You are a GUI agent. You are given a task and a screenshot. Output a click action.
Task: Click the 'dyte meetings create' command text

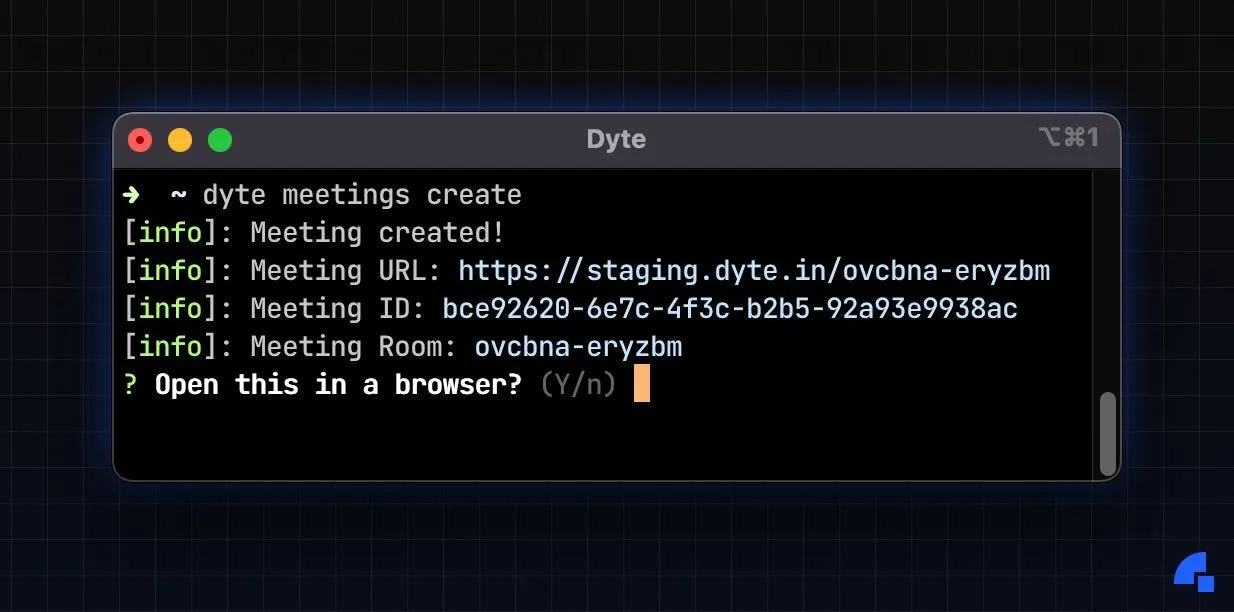pyautogui.click(x=362, y=194)
